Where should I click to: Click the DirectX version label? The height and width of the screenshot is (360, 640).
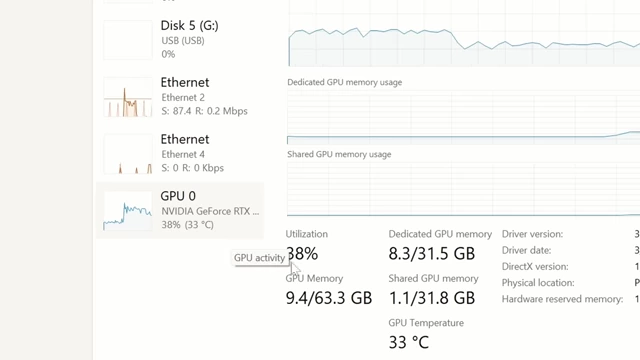pyautogui.click(x=535, y=267)
